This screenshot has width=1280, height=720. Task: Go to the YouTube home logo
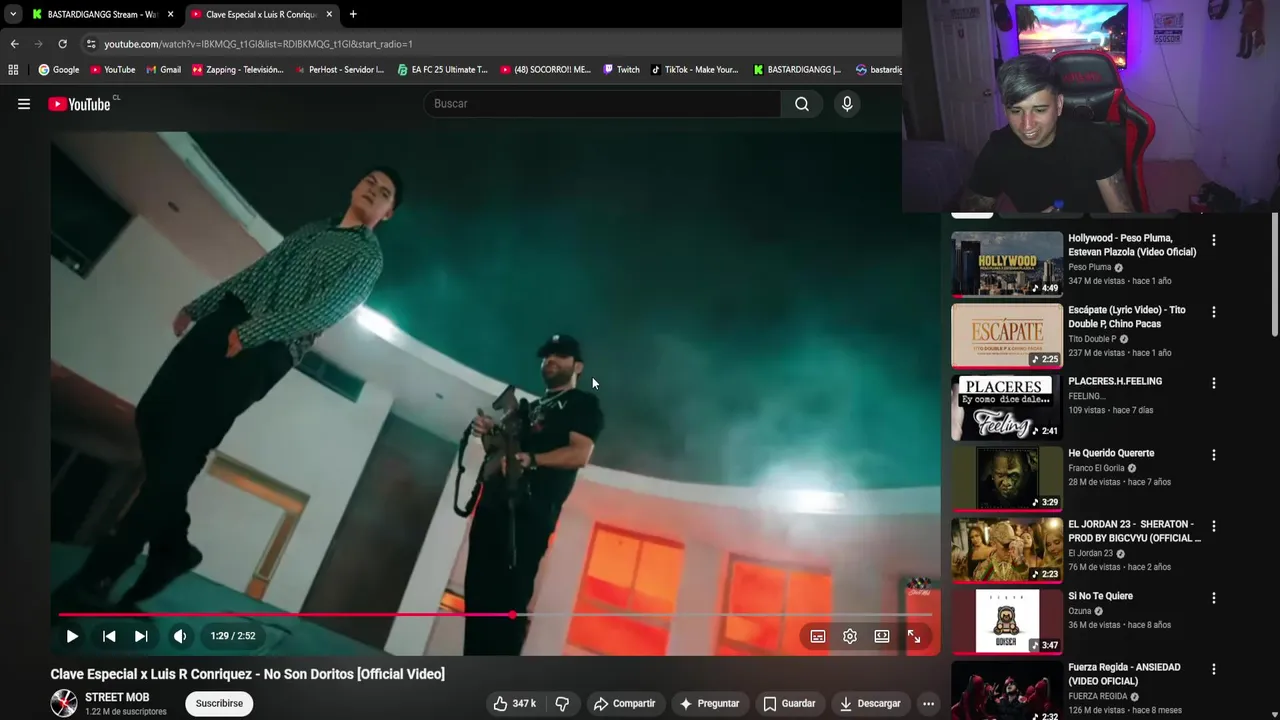point(80,104)
